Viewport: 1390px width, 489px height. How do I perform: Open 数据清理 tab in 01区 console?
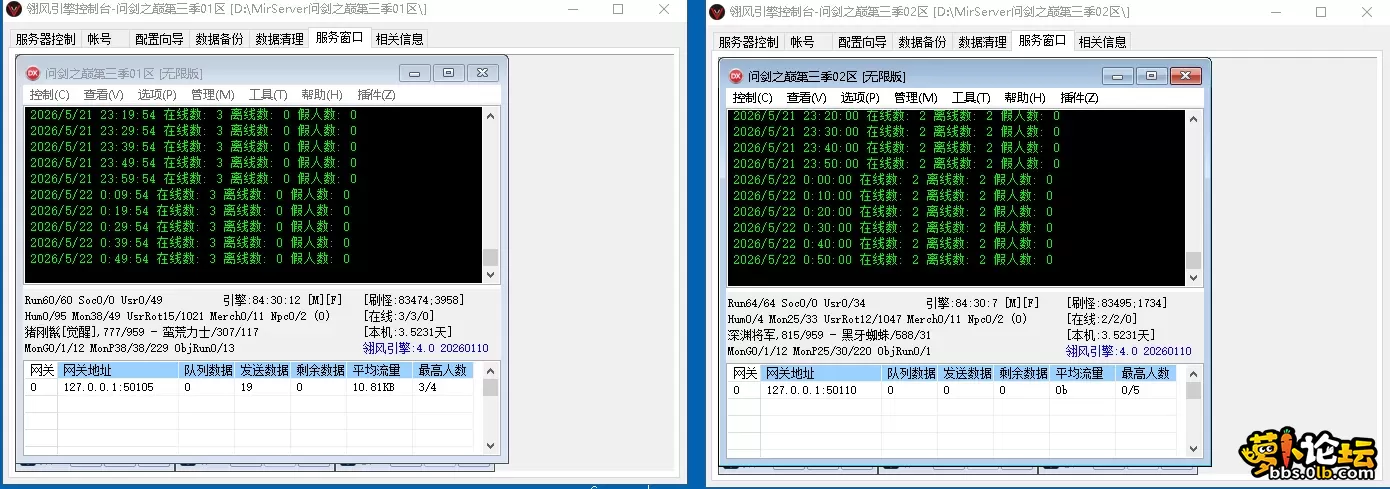point(280,40)
